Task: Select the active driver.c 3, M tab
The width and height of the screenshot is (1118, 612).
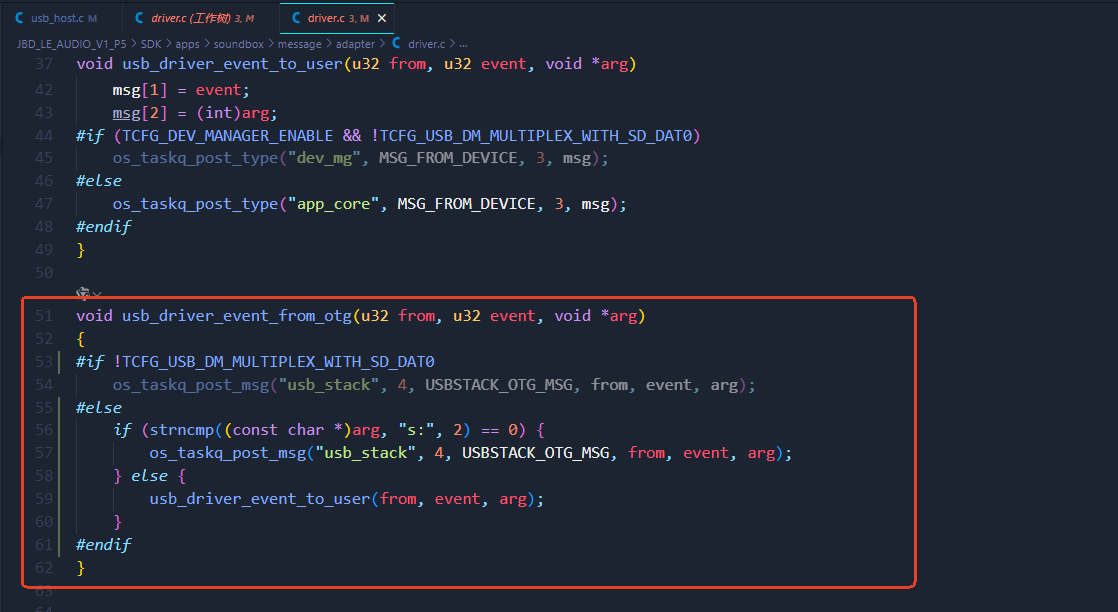Action: 337,18
